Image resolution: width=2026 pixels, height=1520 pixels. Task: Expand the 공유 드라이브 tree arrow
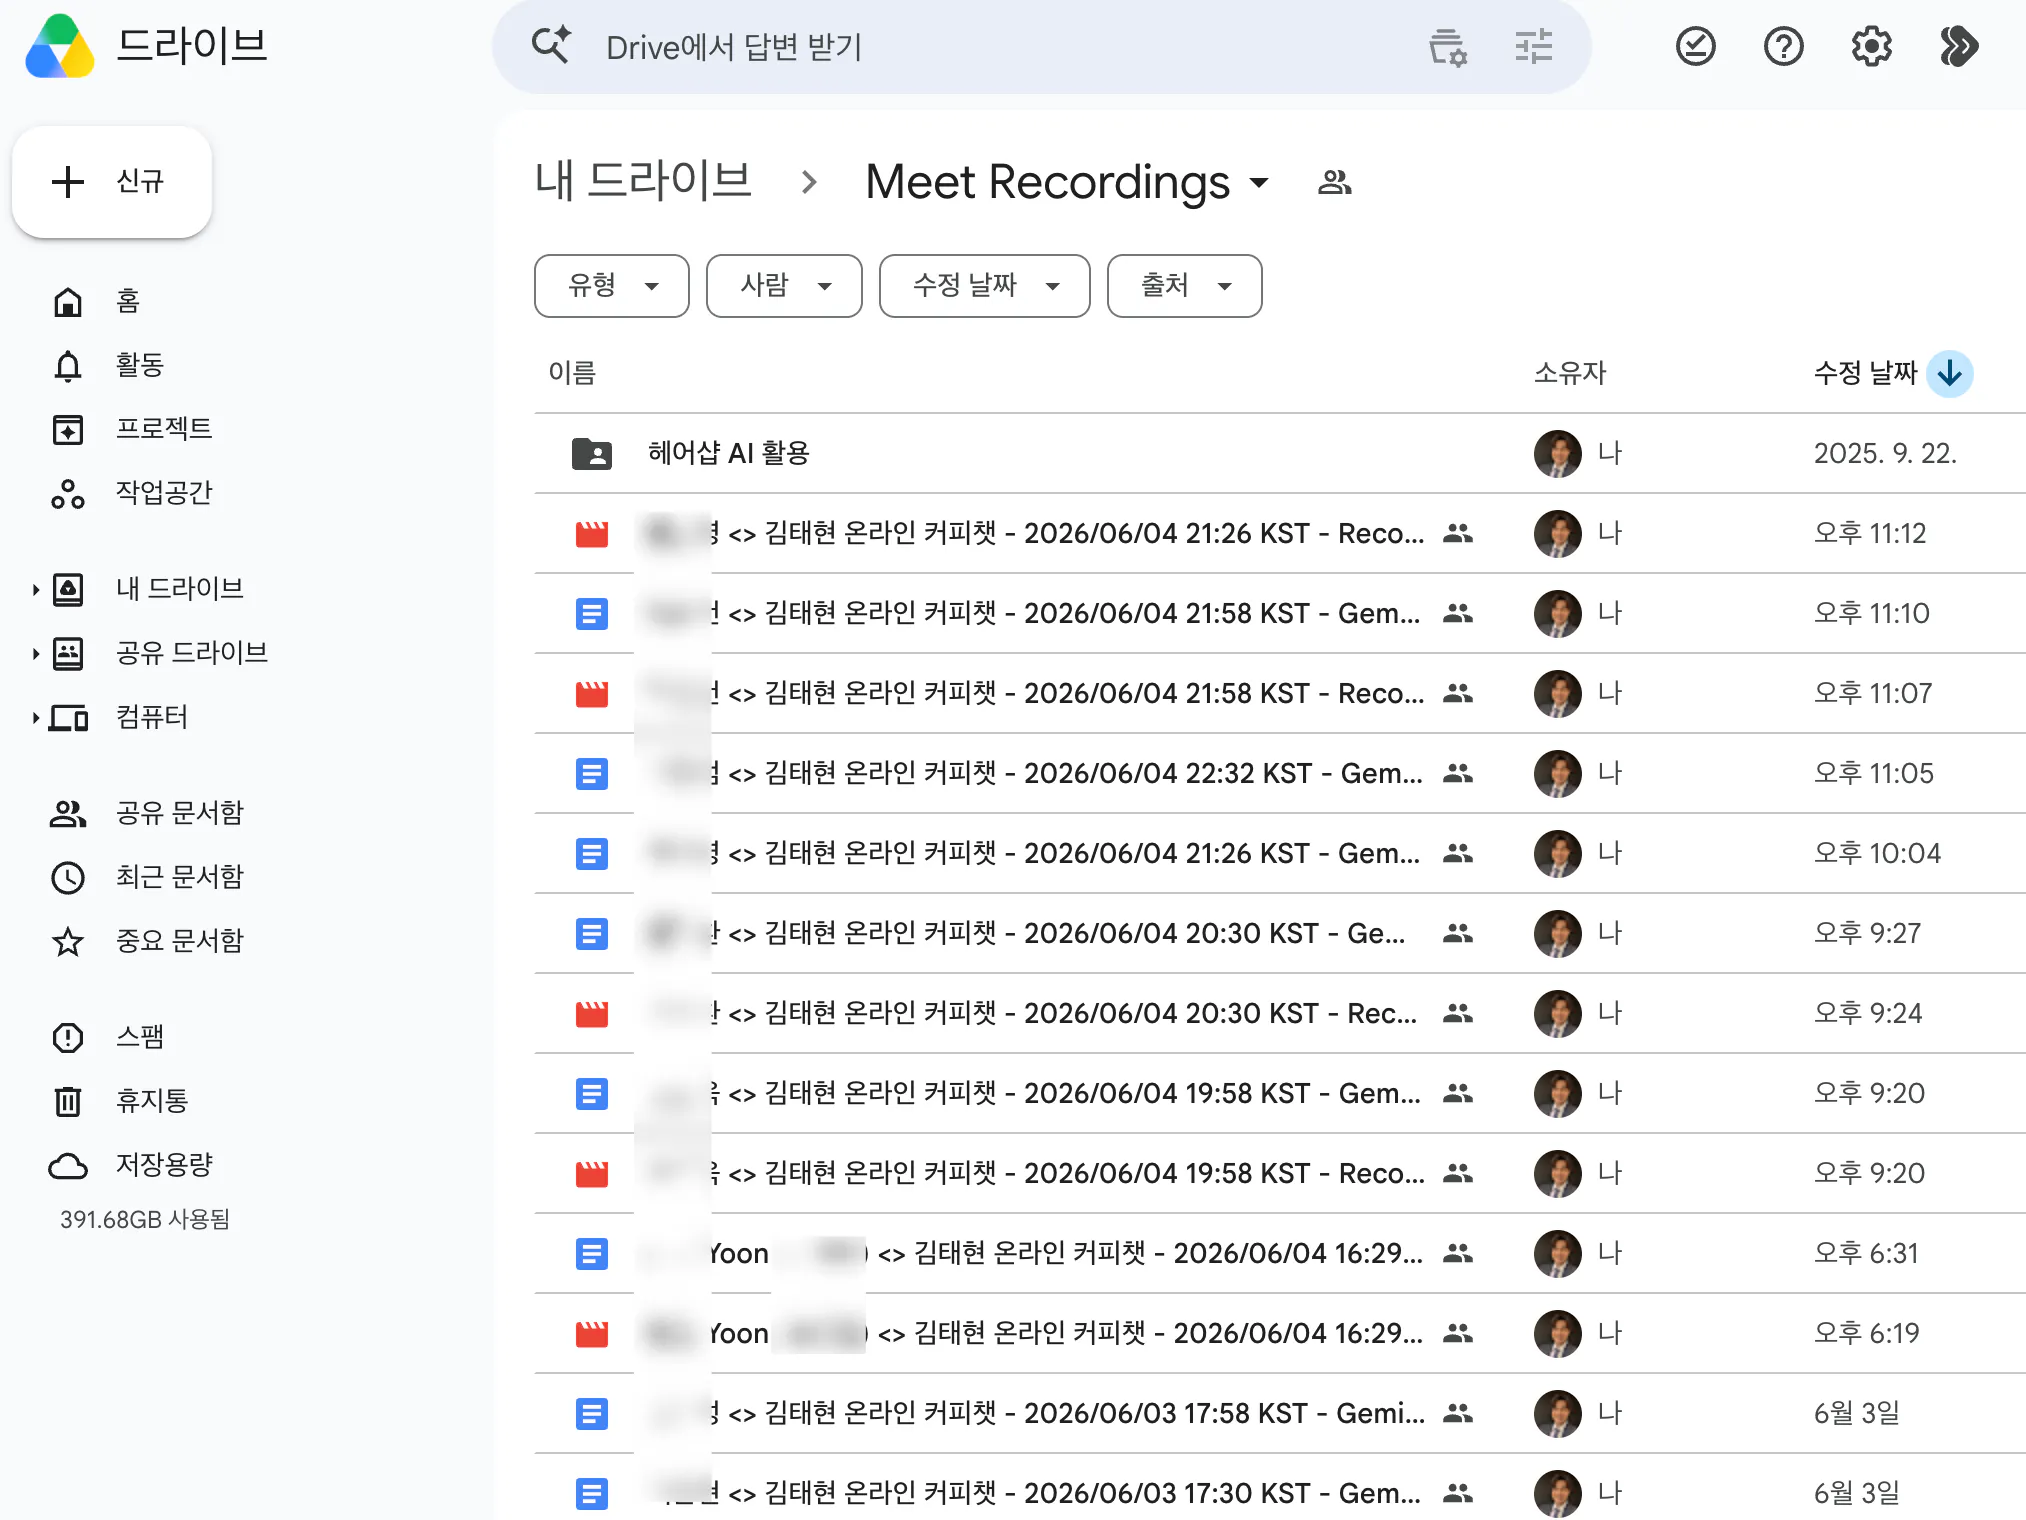[35, 653]
